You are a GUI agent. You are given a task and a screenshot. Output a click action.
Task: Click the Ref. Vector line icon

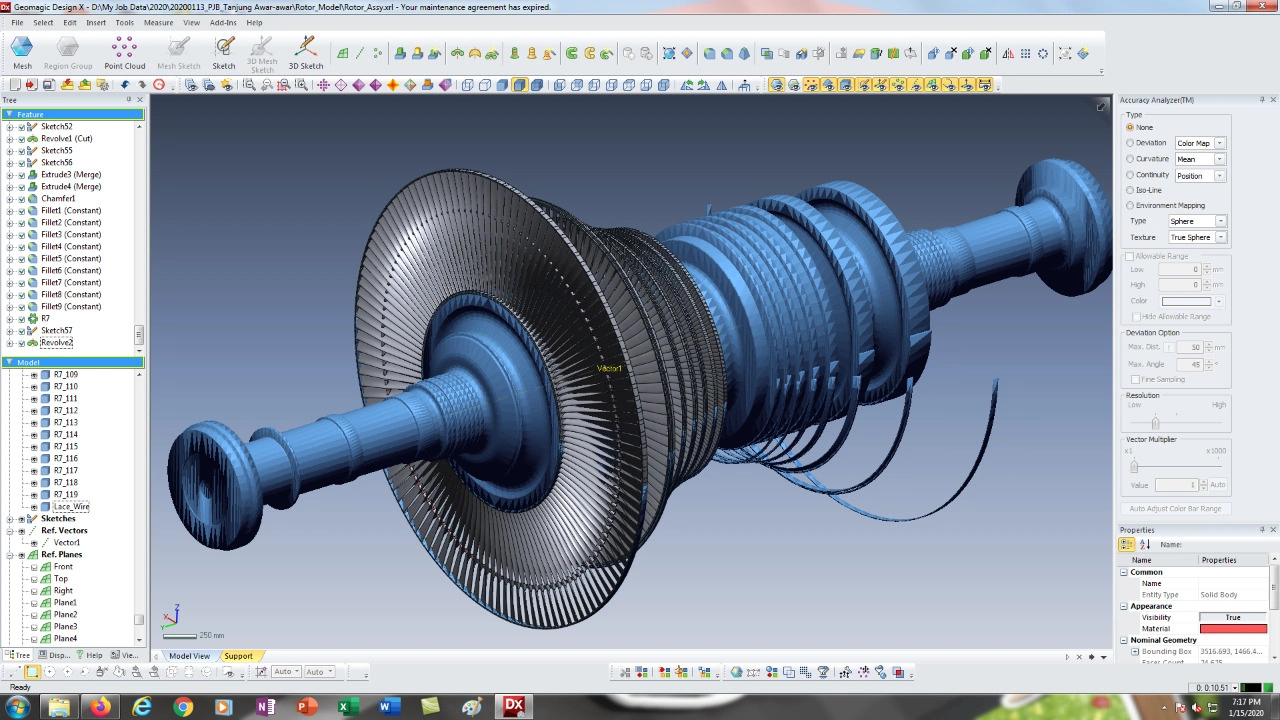tap(361, 53)
